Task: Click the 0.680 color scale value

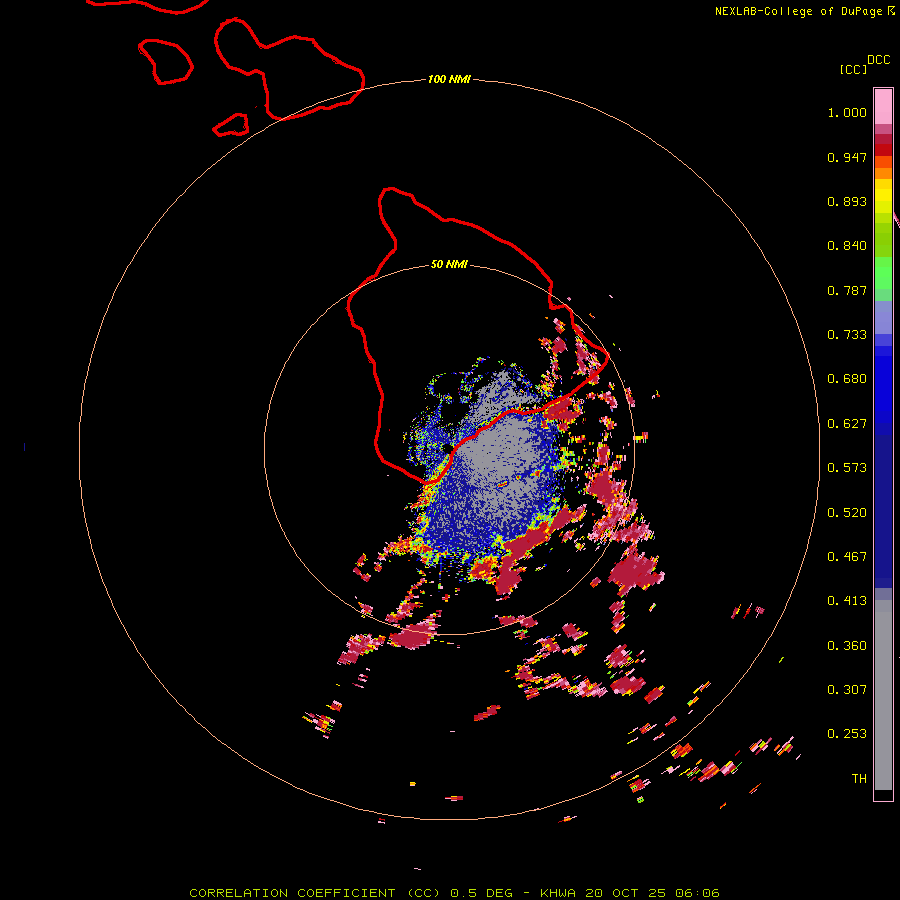Action: (847, 379)
